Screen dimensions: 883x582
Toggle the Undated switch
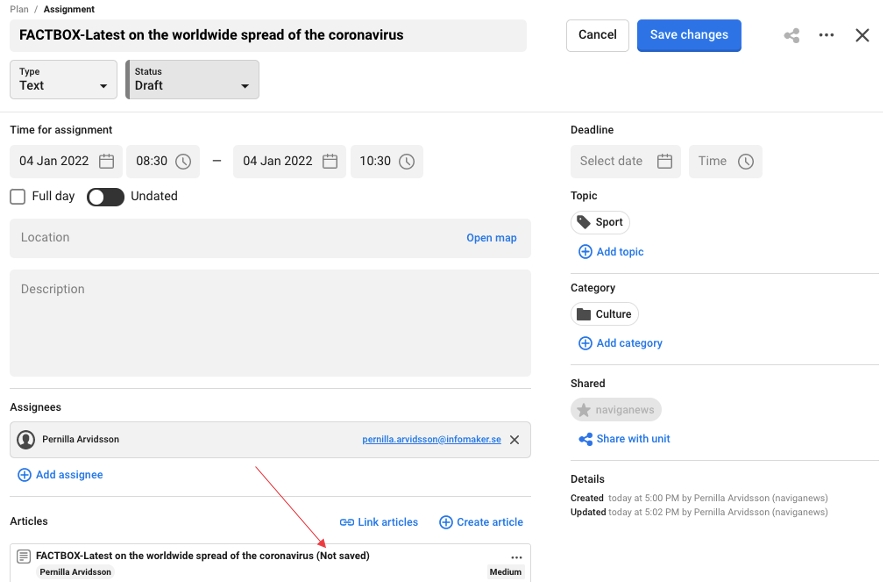click(105, 197)
